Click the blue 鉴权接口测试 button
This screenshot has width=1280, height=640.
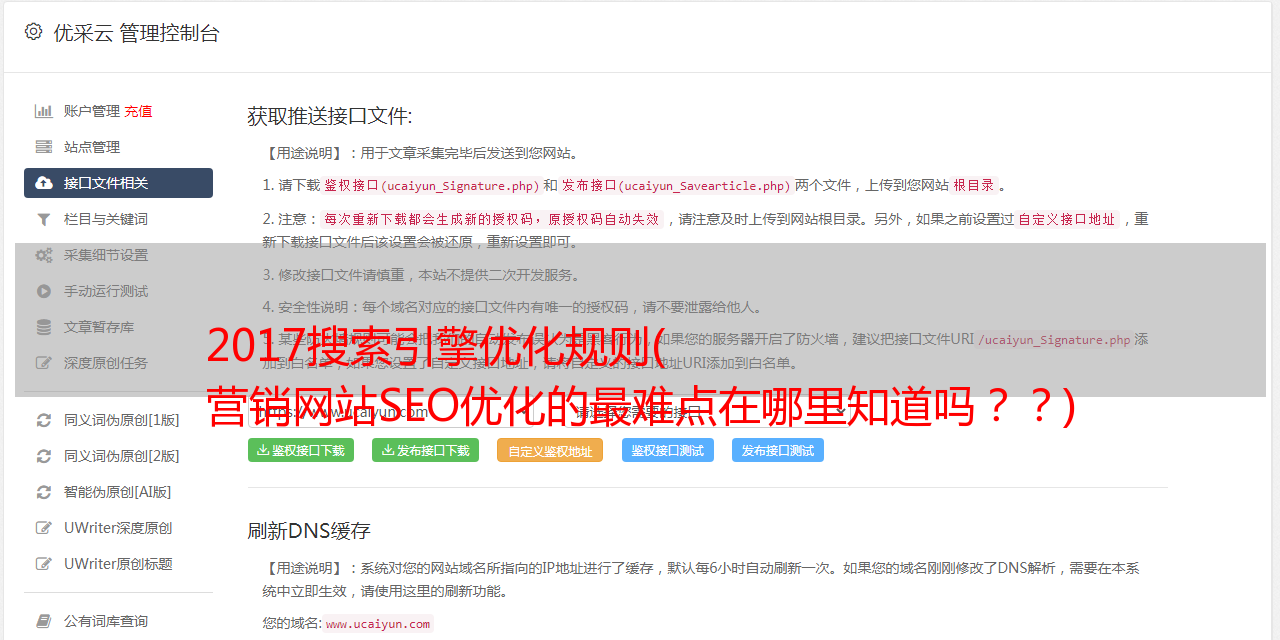[668, 450]
